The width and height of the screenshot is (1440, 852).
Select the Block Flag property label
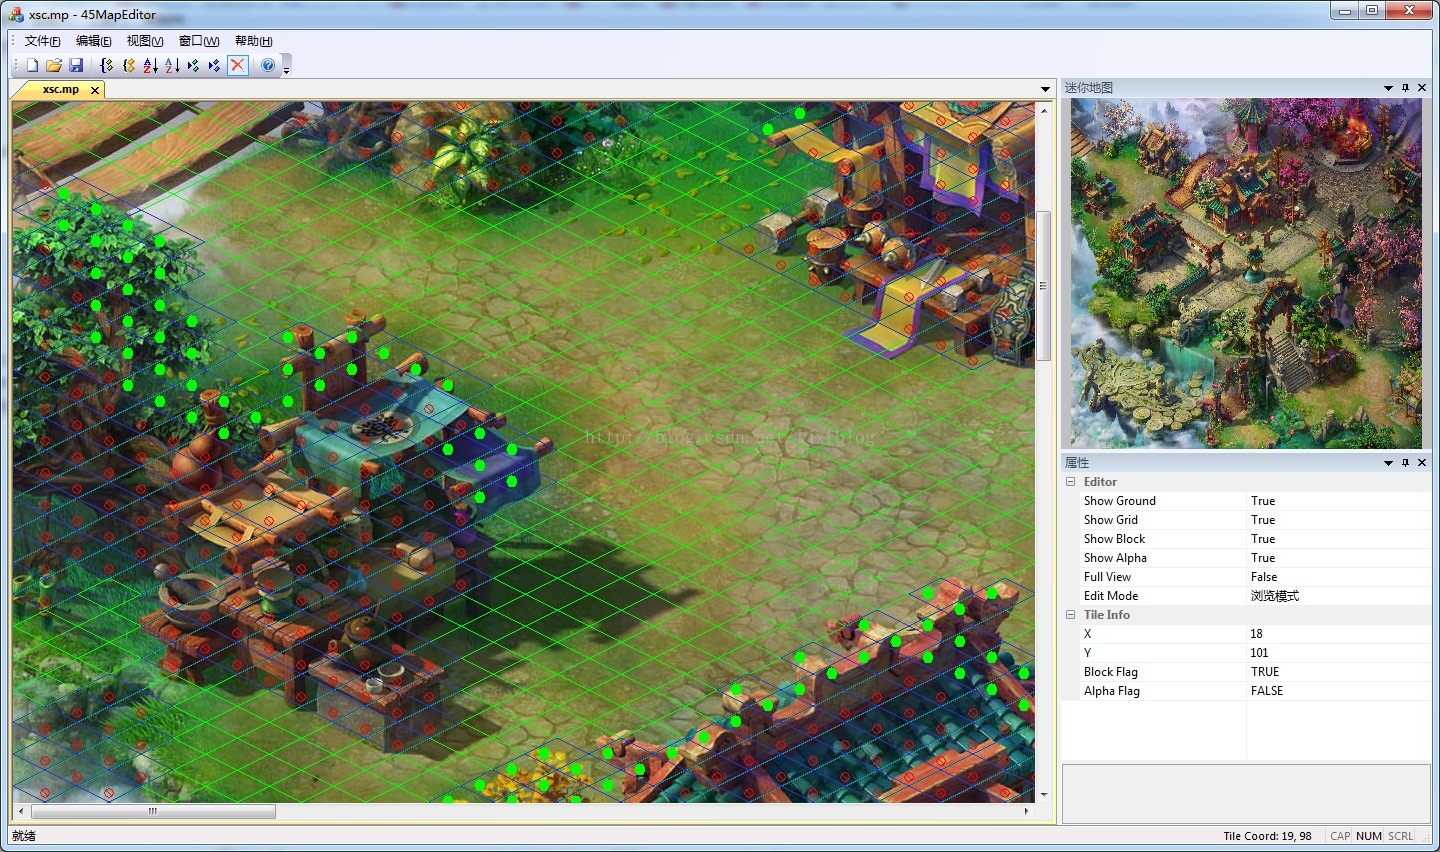click(x=1111, y=672)
